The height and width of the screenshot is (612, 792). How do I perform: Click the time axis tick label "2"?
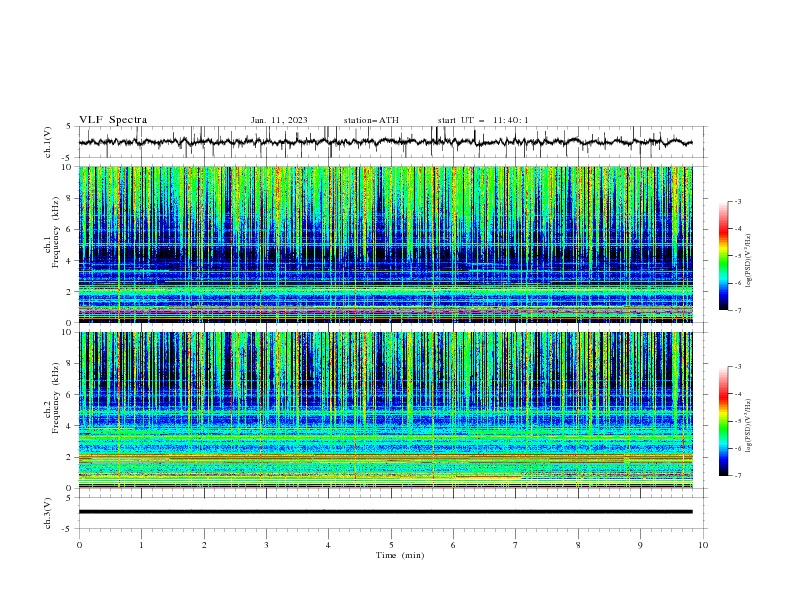pyautogui.click(x=204, y=545)
